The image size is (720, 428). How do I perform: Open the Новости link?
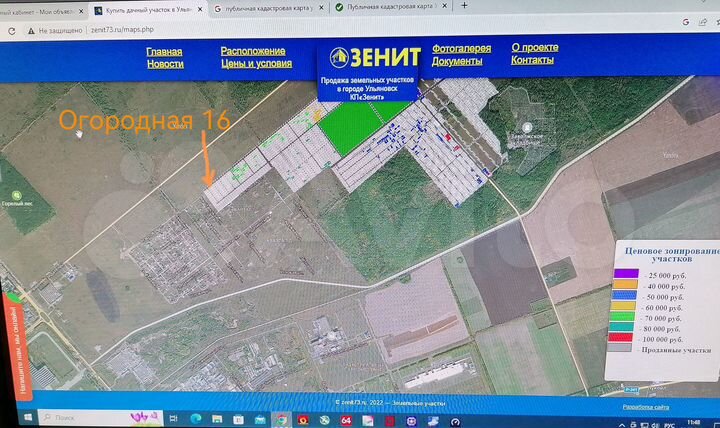(164, 64)
